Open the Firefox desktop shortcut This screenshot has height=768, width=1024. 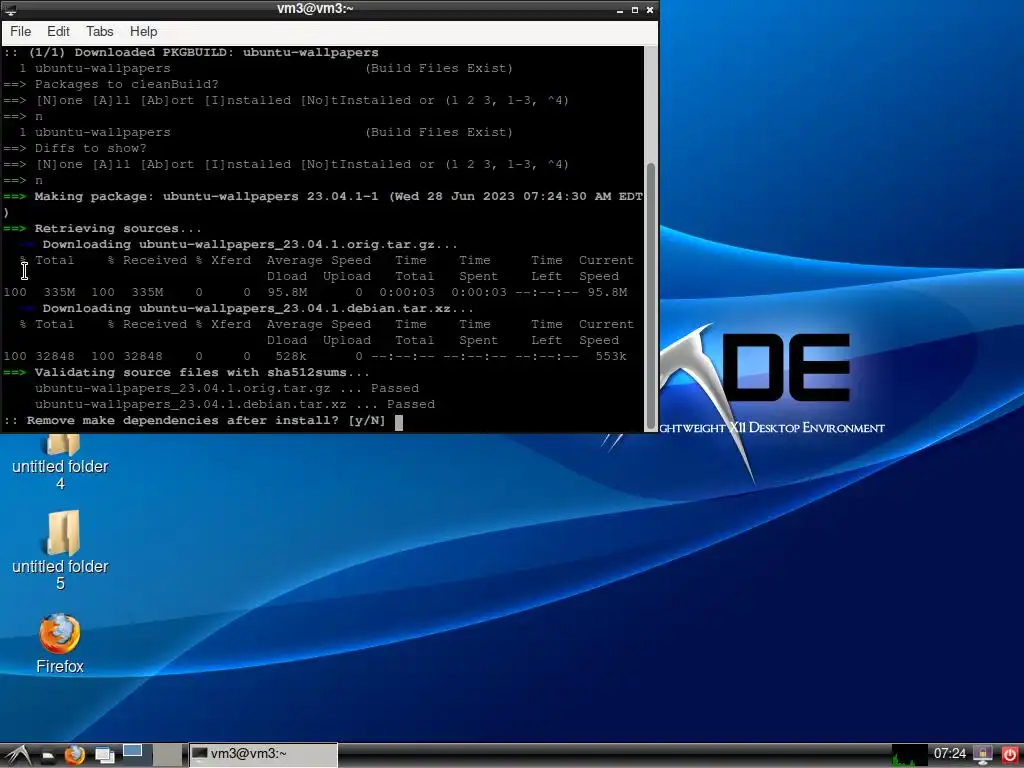(x=59, y=643)
